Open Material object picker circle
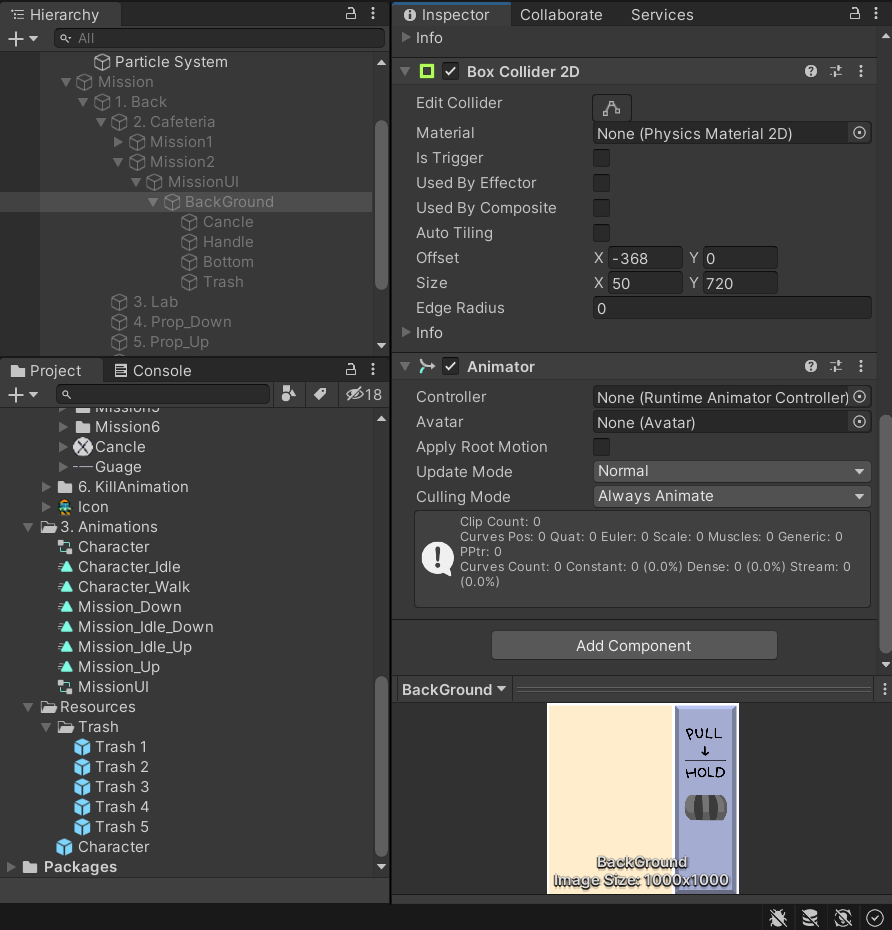This screenshot has height=930, width=892. tap(859, 133)
